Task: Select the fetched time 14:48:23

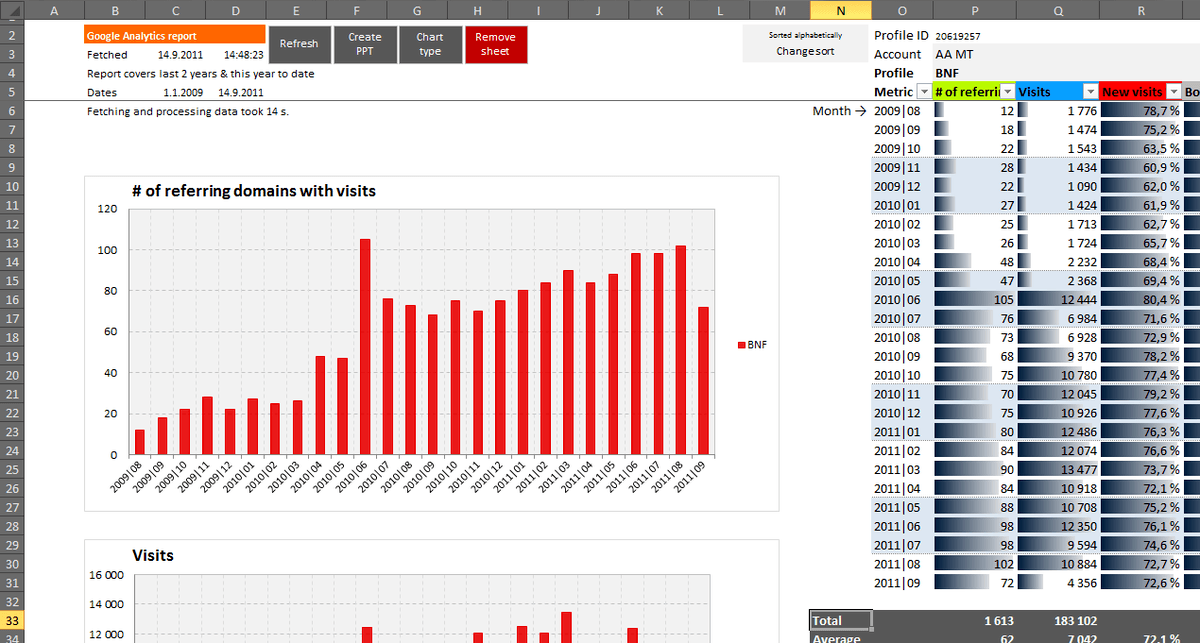Action: point(243,55)
